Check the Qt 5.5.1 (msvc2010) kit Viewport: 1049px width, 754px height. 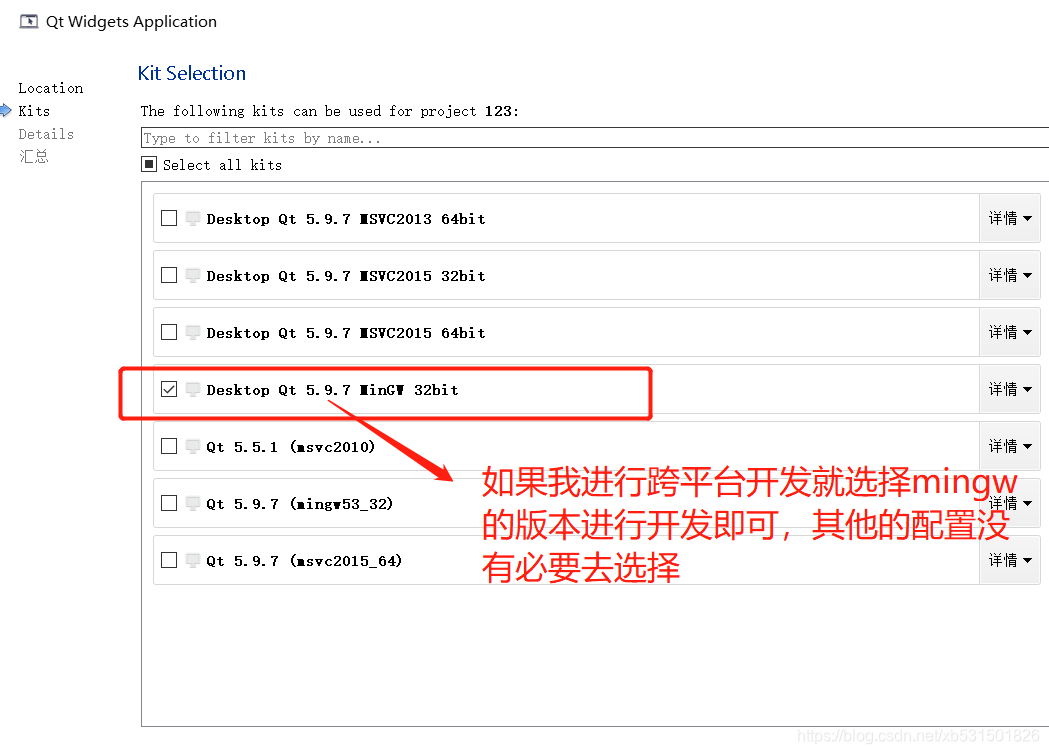169,446
